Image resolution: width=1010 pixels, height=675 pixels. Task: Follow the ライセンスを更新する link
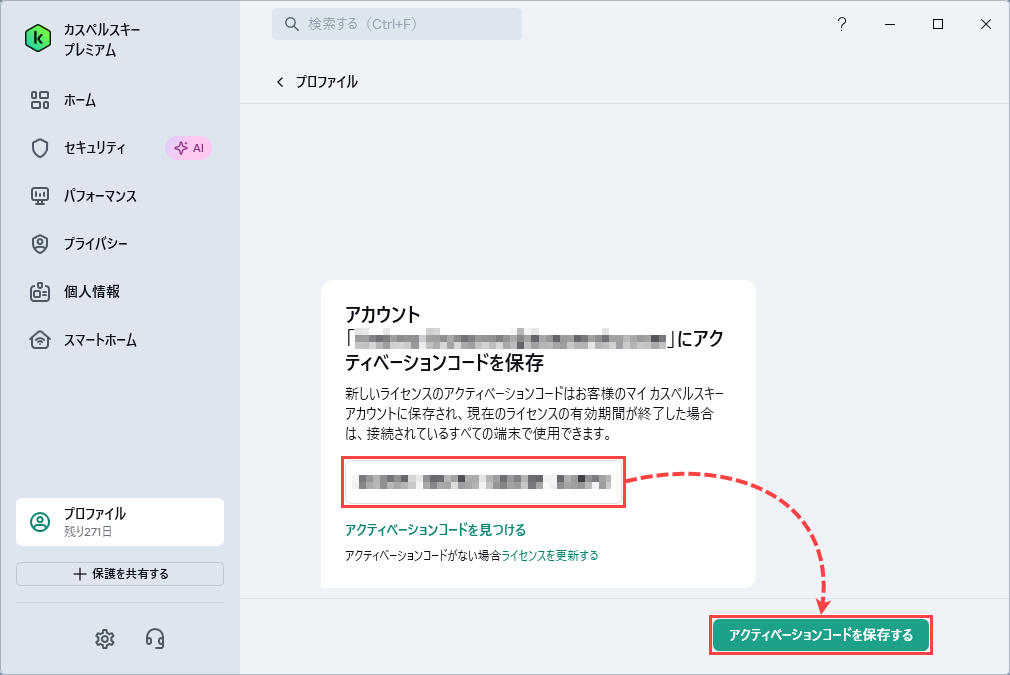coord(549,555)
